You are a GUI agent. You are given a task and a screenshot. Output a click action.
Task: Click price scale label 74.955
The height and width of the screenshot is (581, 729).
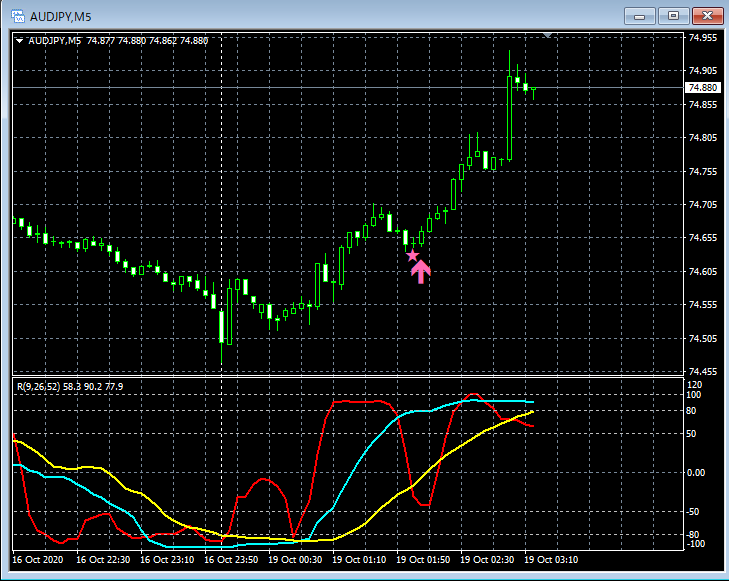click(x=702, y=38)
